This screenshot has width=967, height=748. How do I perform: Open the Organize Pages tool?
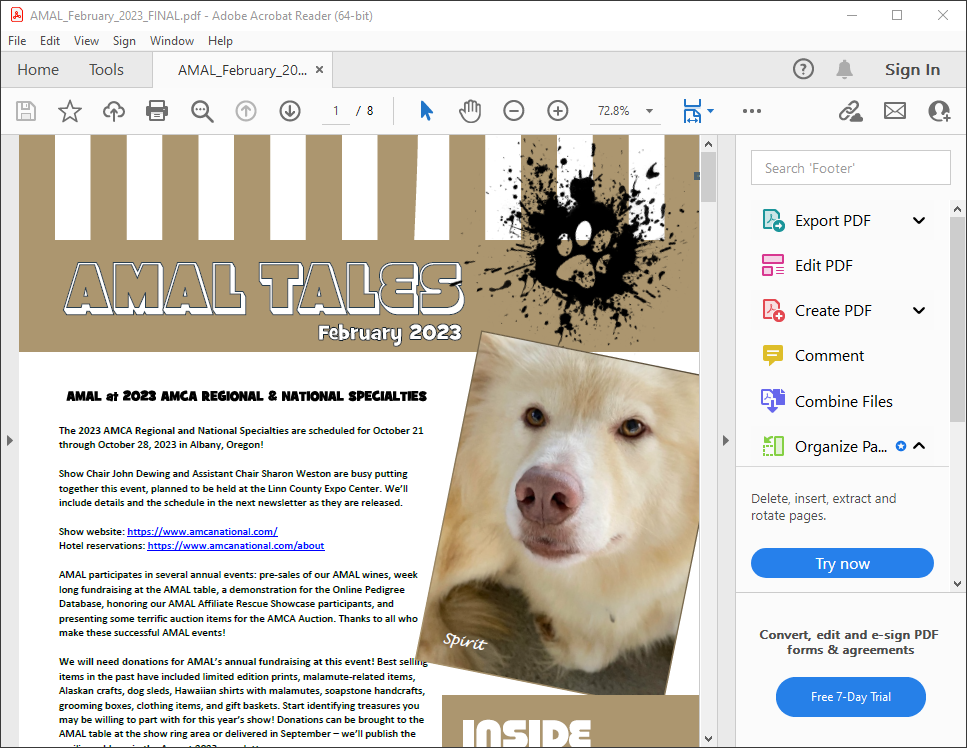click(841, 446)
